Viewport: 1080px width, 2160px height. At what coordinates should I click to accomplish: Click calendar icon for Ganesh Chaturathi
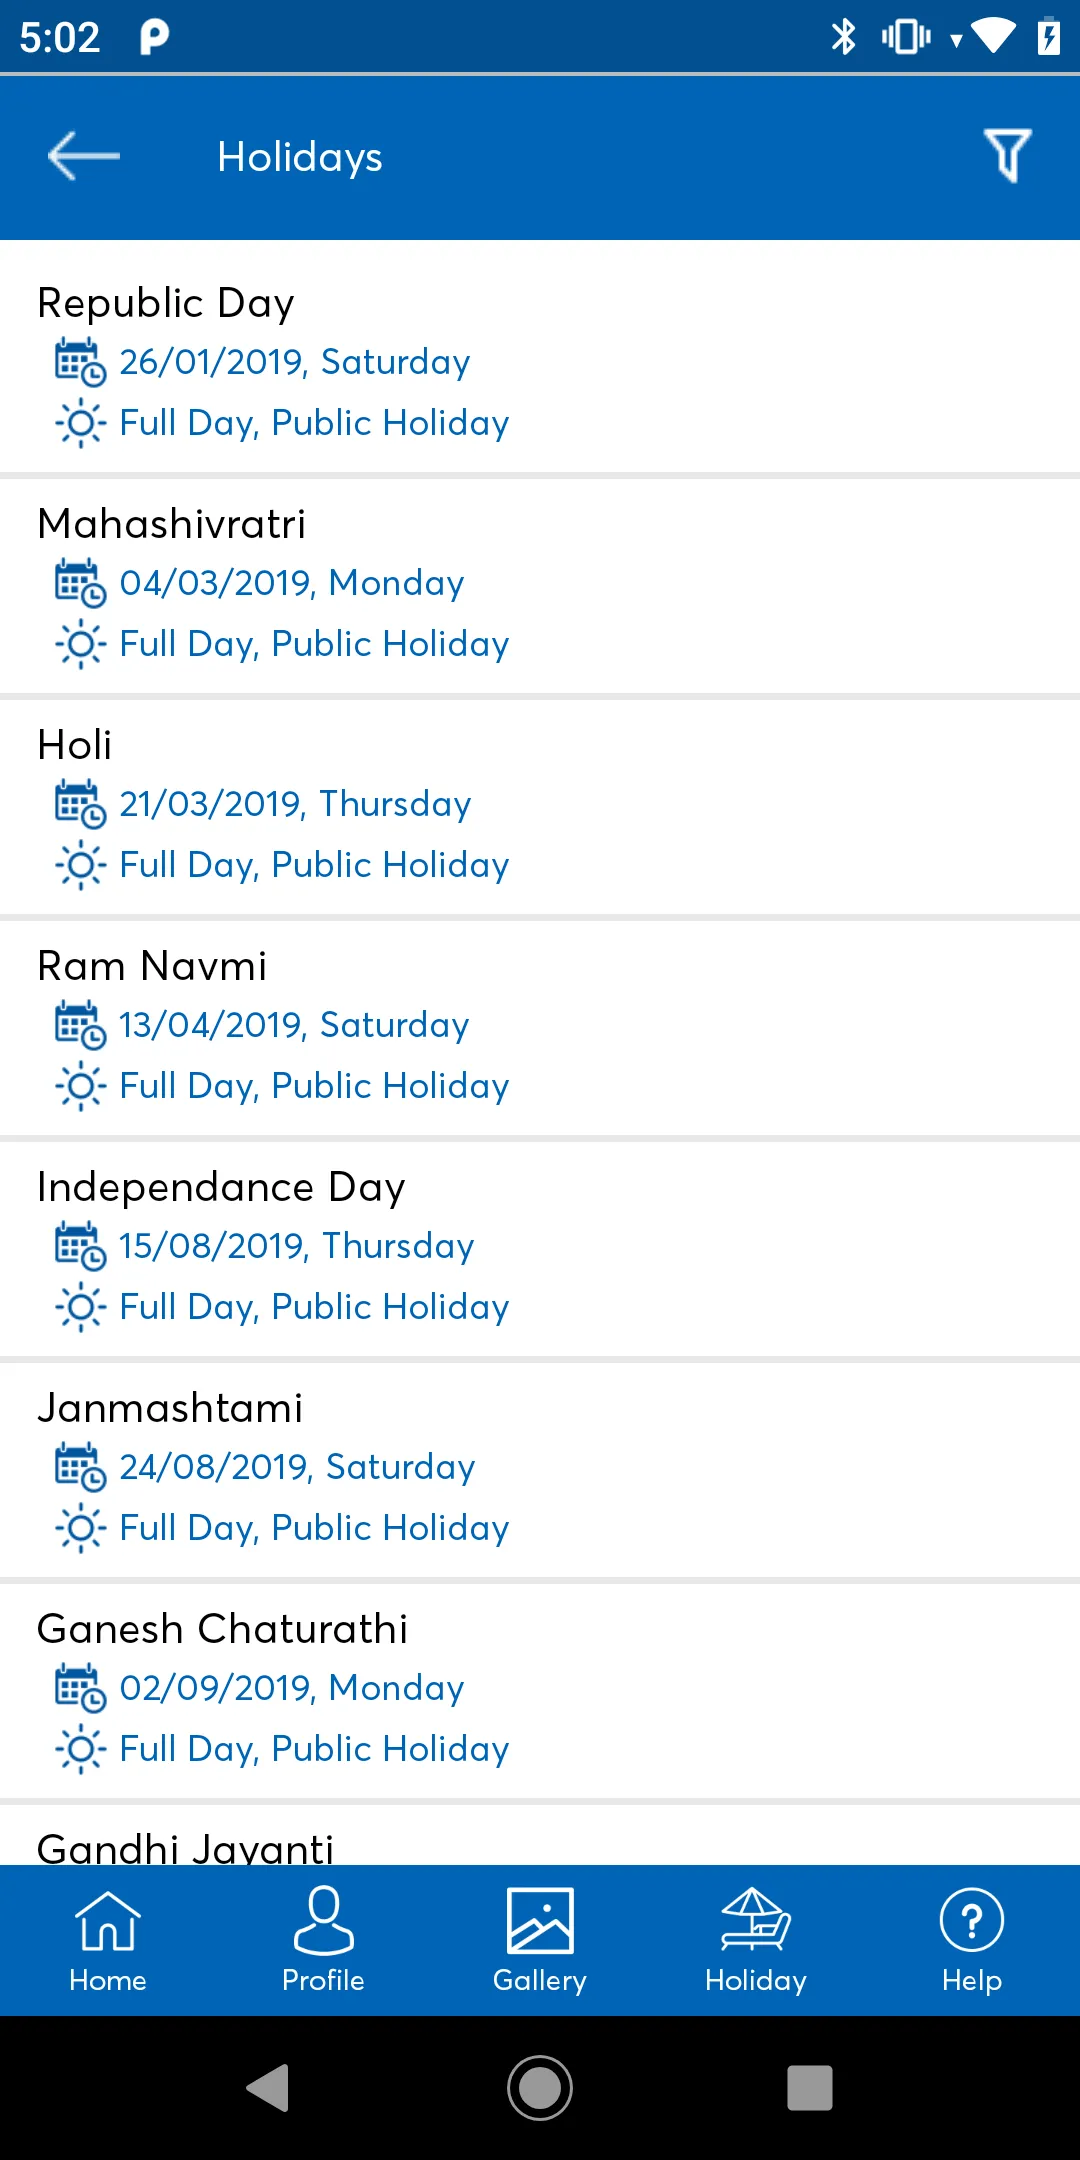click(x=80, y=1688)
